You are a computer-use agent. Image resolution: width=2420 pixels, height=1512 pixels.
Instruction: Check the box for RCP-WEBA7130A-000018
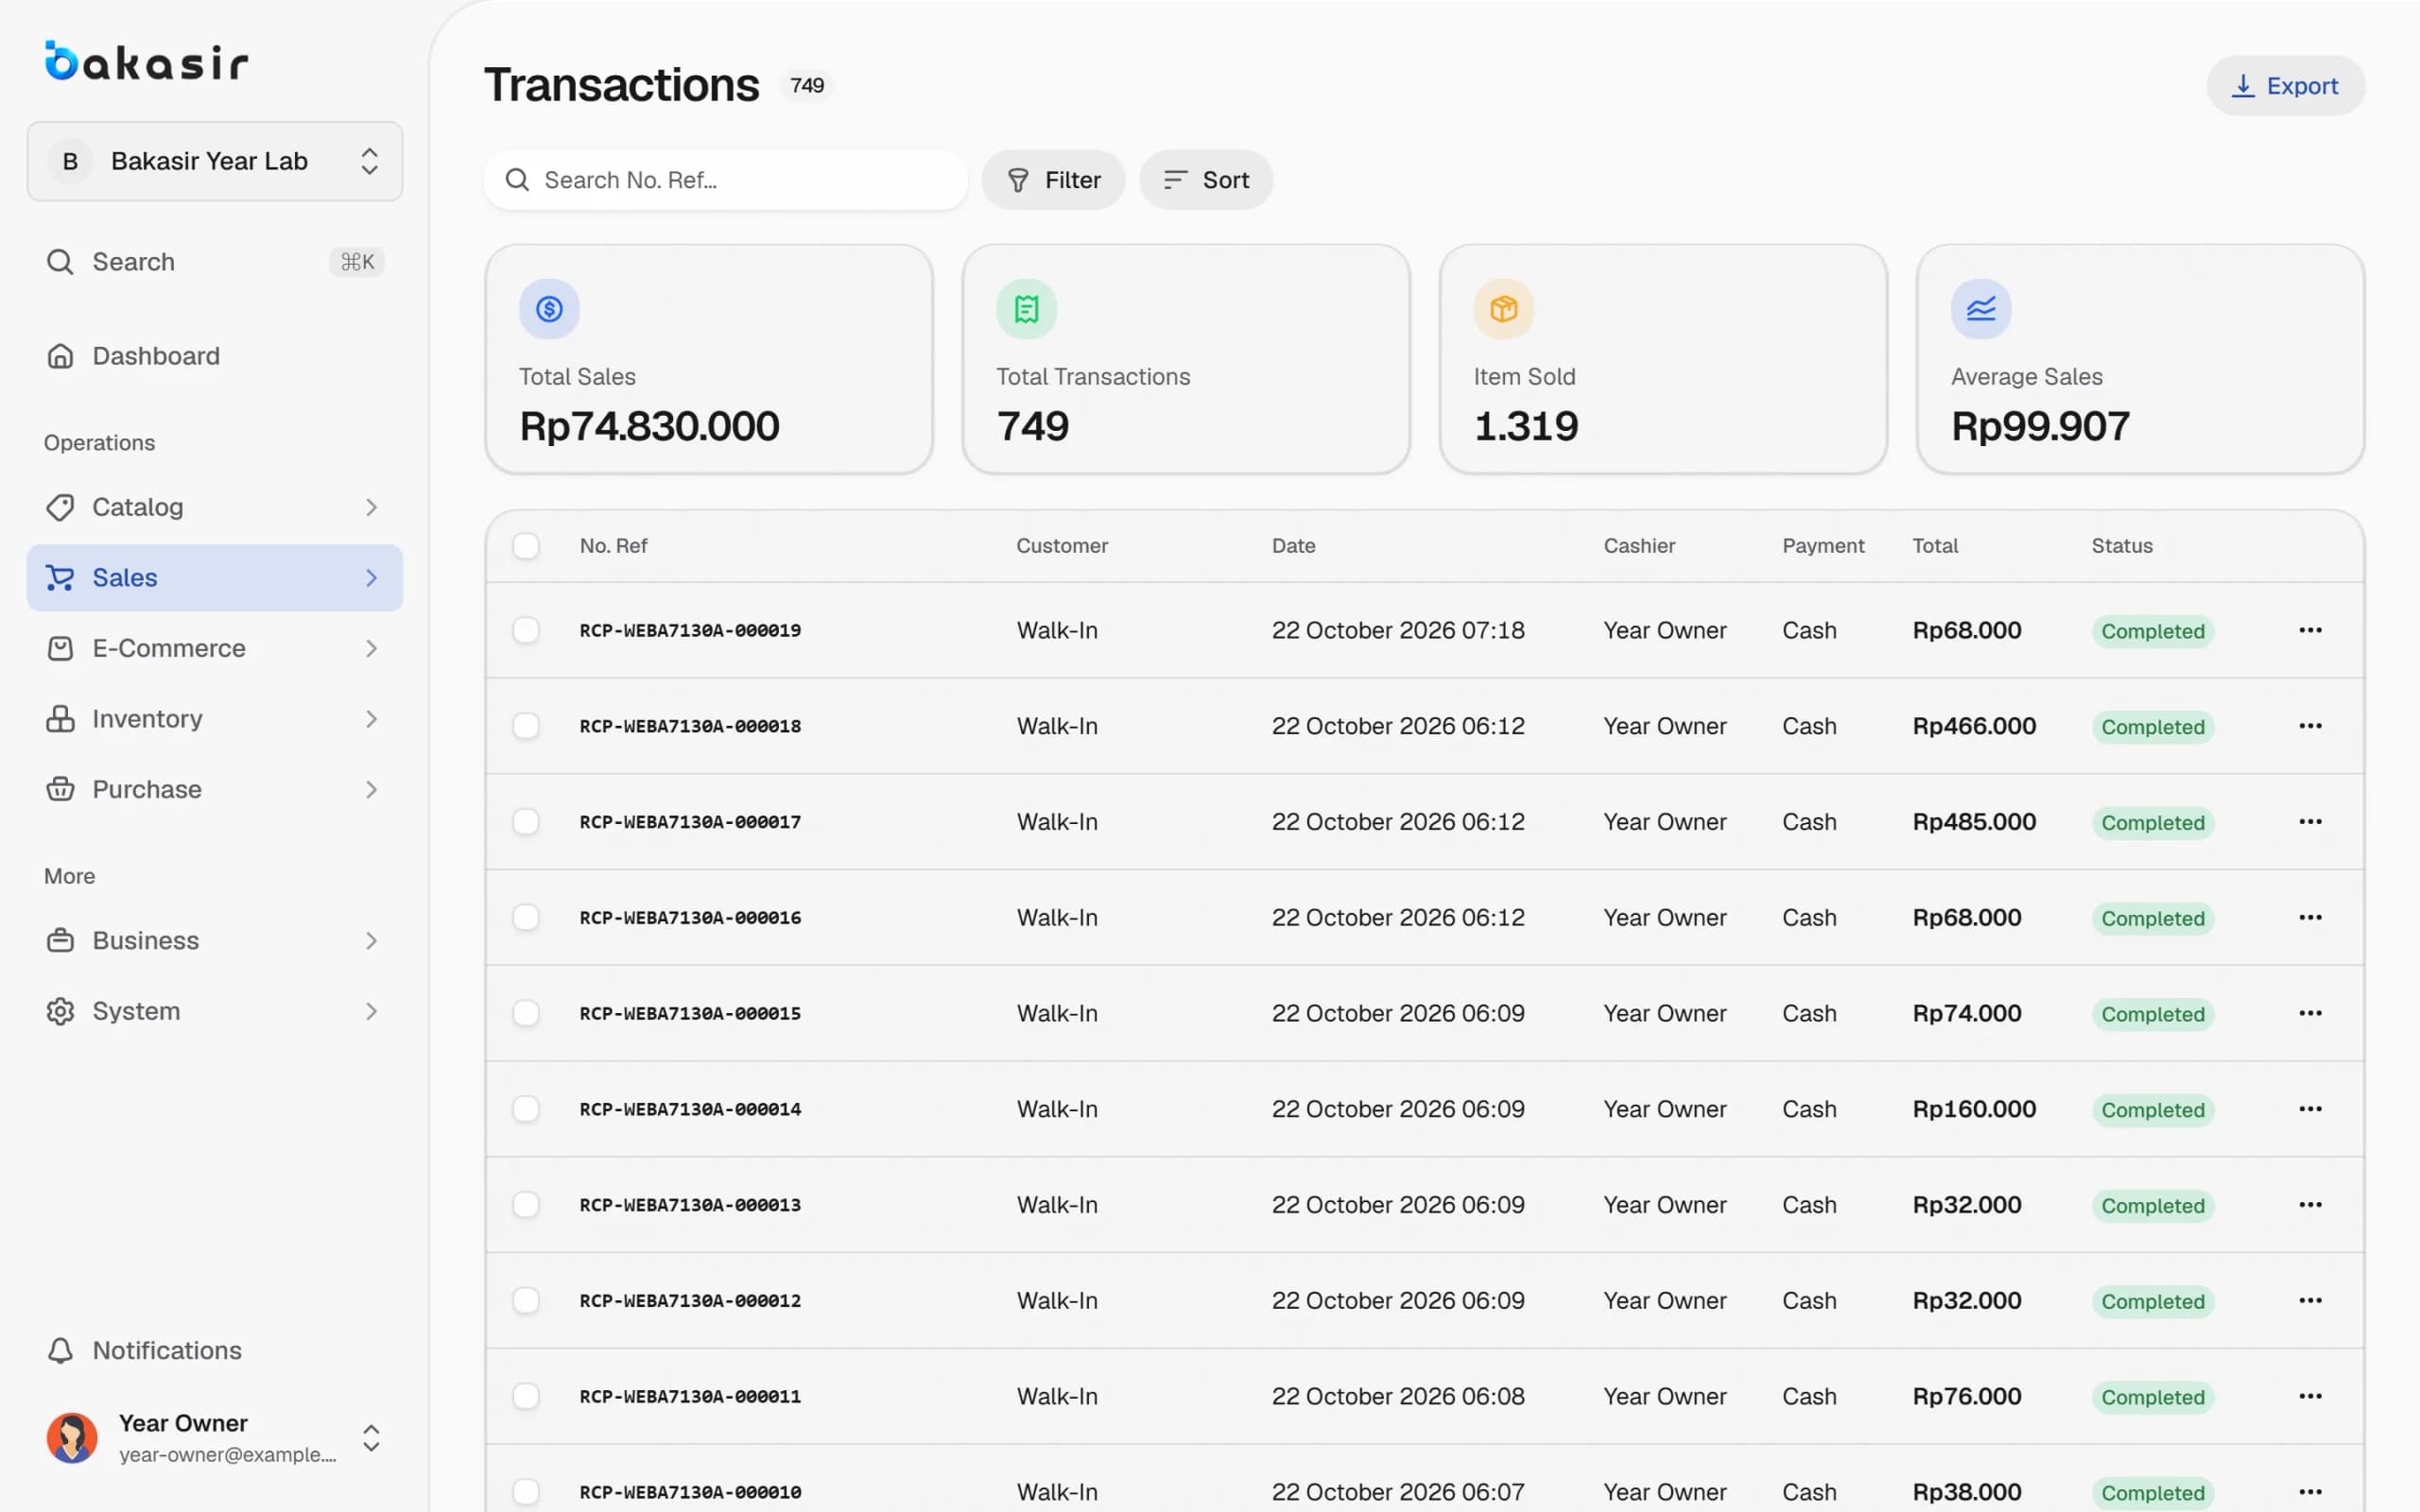[526, 726]
